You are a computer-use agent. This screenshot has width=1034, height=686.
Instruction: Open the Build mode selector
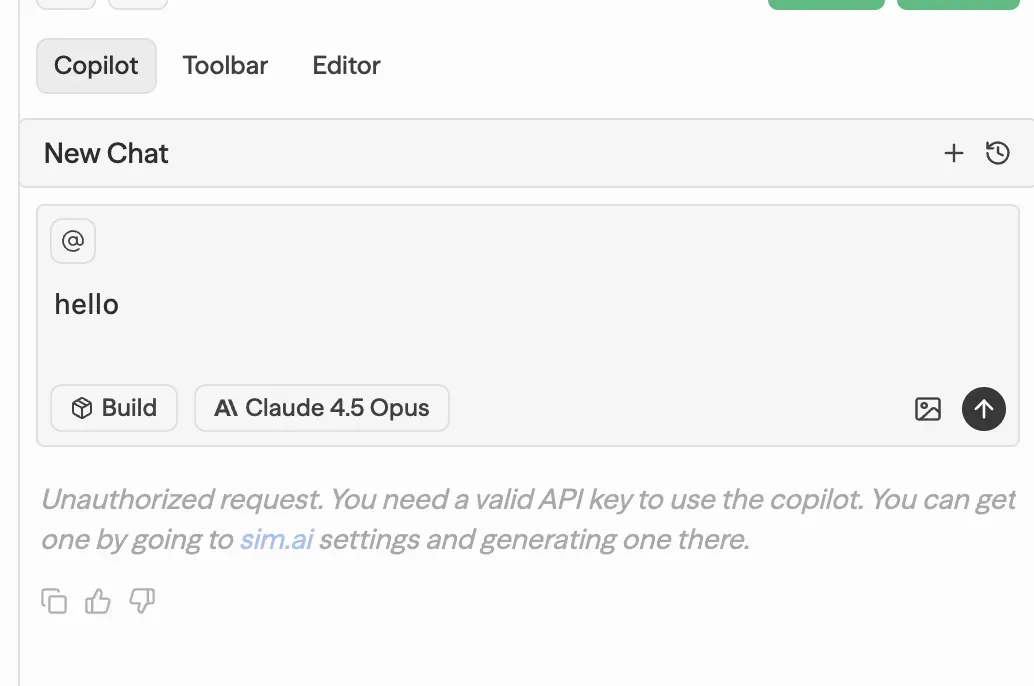pos(114,408)
